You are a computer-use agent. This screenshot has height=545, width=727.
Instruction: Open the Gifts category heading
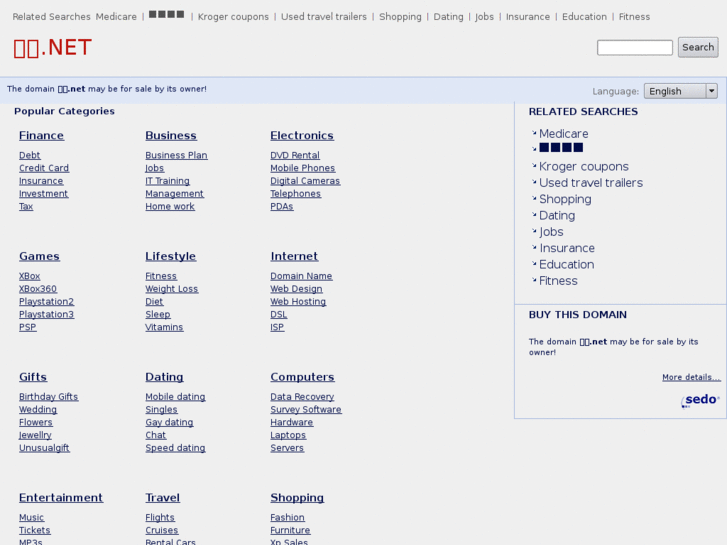point(33,377)
